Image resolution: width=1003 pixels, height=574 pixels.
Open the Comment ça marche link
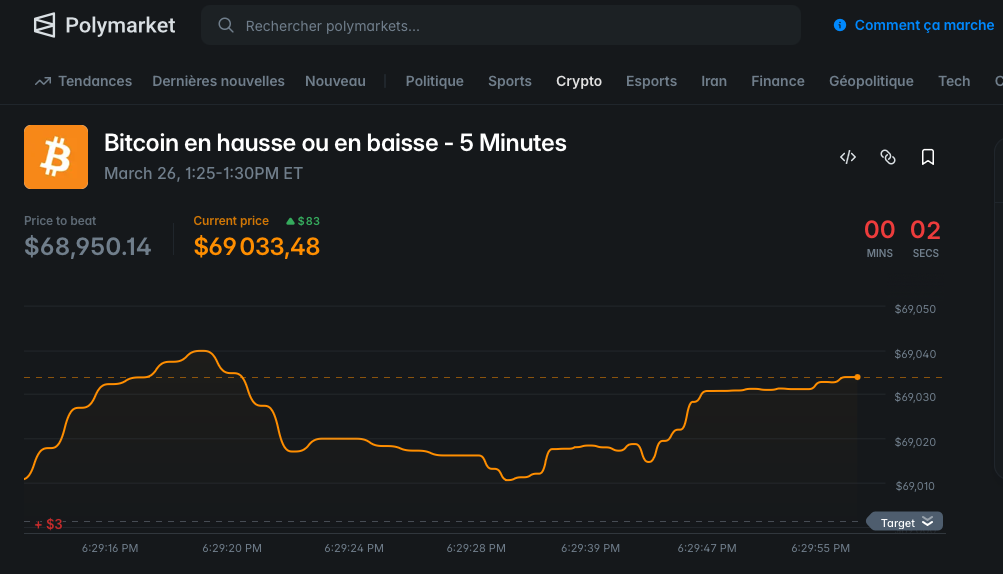click(924, 25)
